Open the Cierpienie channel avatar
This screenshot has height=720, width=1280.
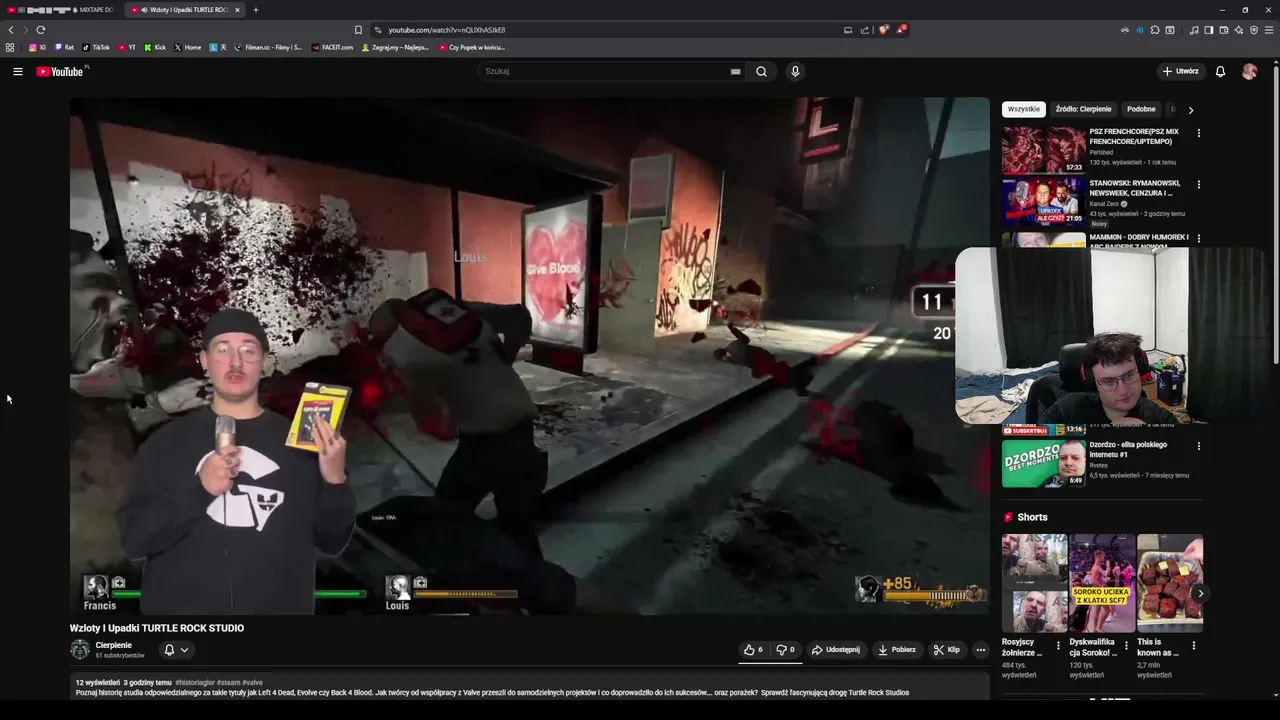[80, 650]
